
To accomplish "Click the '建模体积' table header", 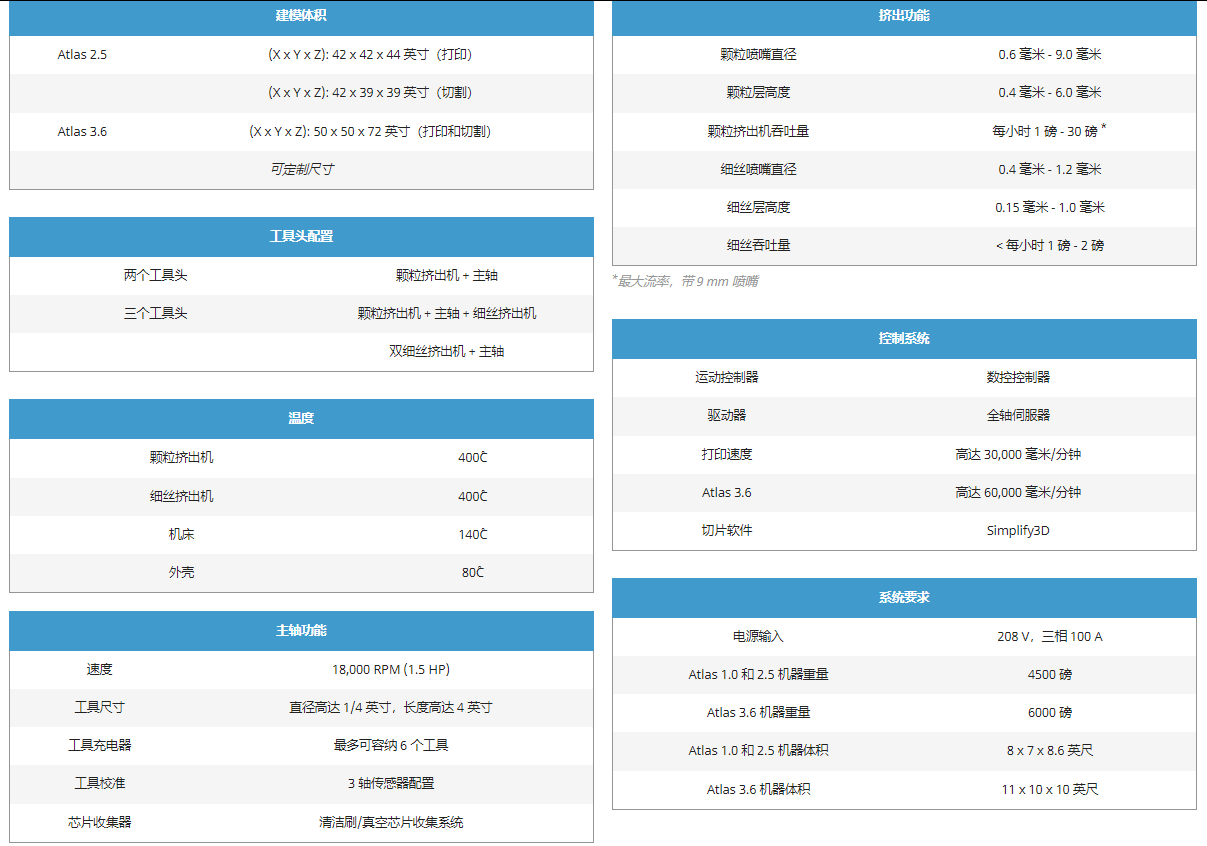I will coord(301,16).
